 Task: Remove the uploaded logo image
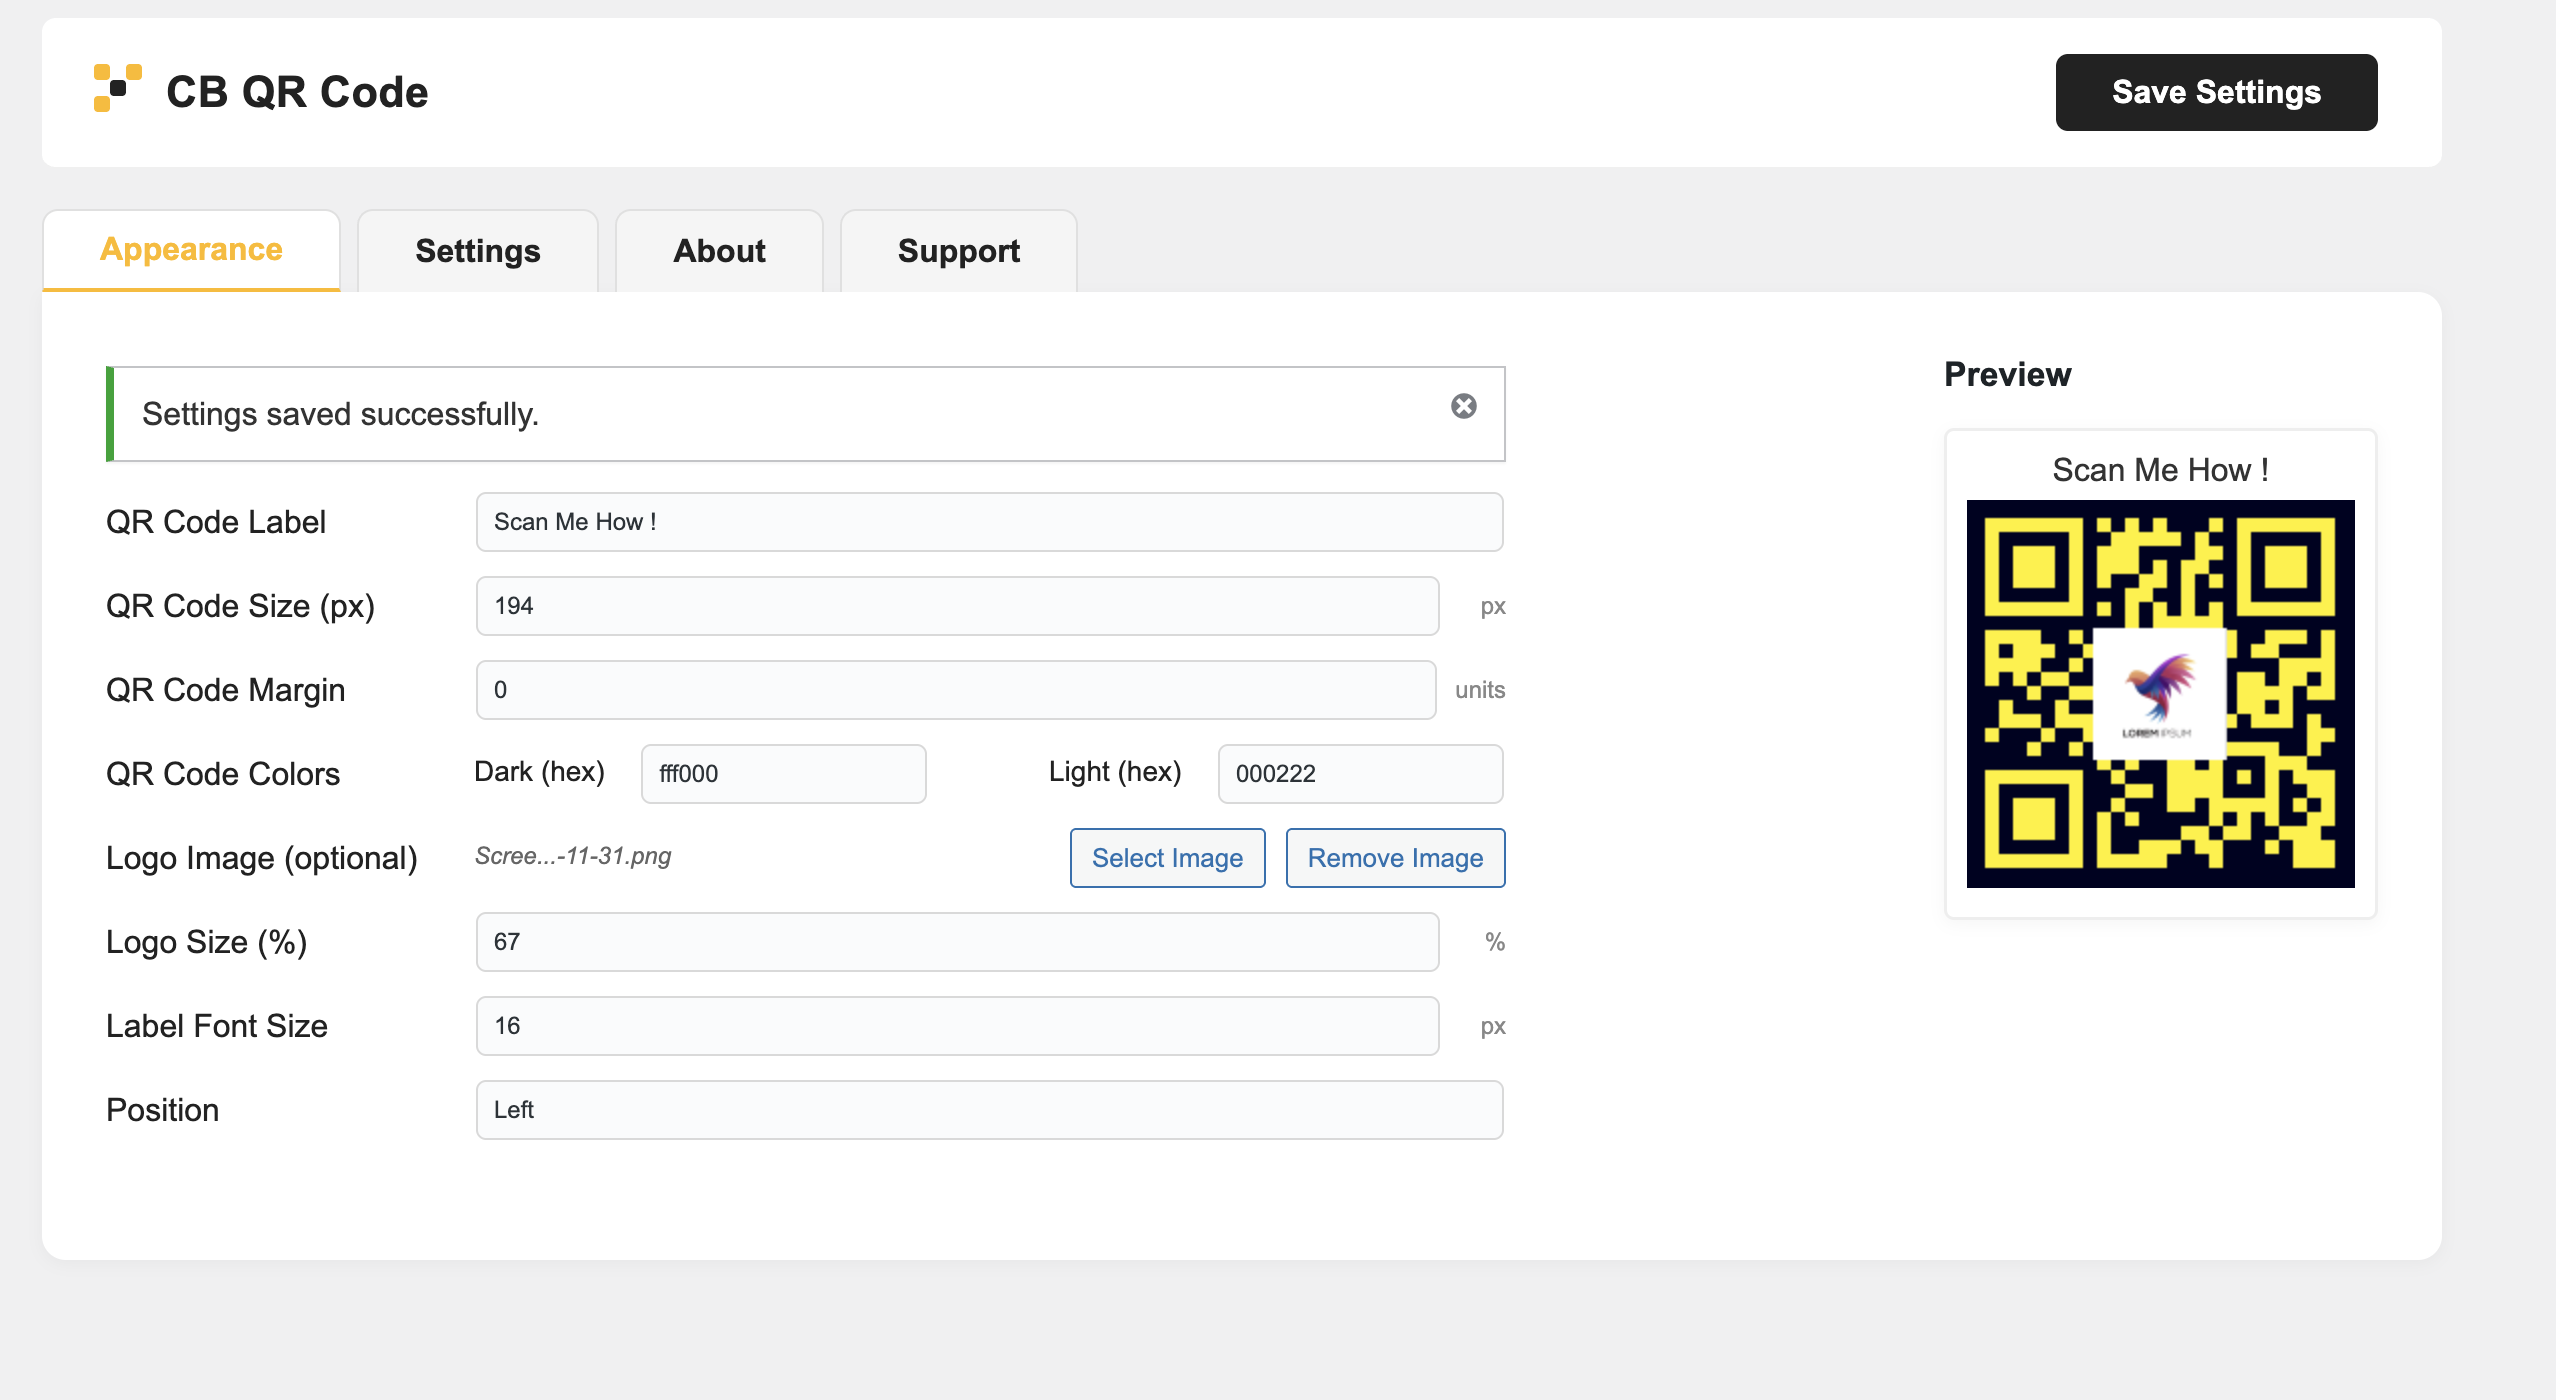[x=1395, y=857]
